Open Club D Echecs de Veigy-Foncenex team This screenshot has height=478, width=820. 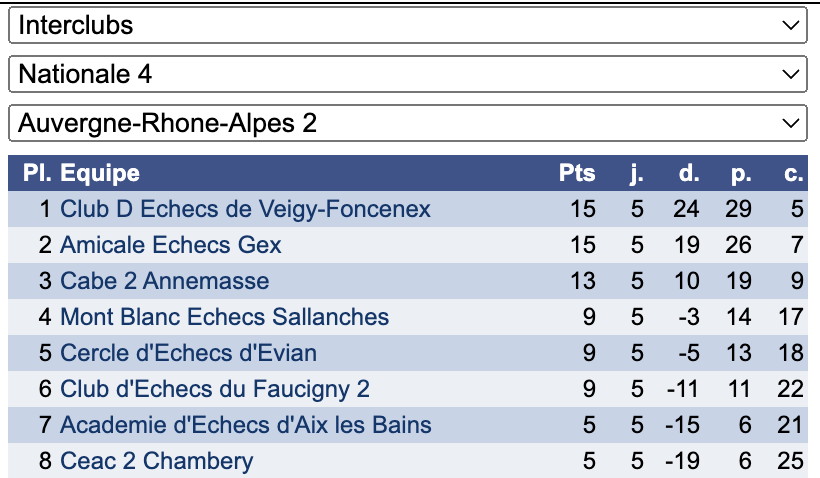tap(245, 209)
